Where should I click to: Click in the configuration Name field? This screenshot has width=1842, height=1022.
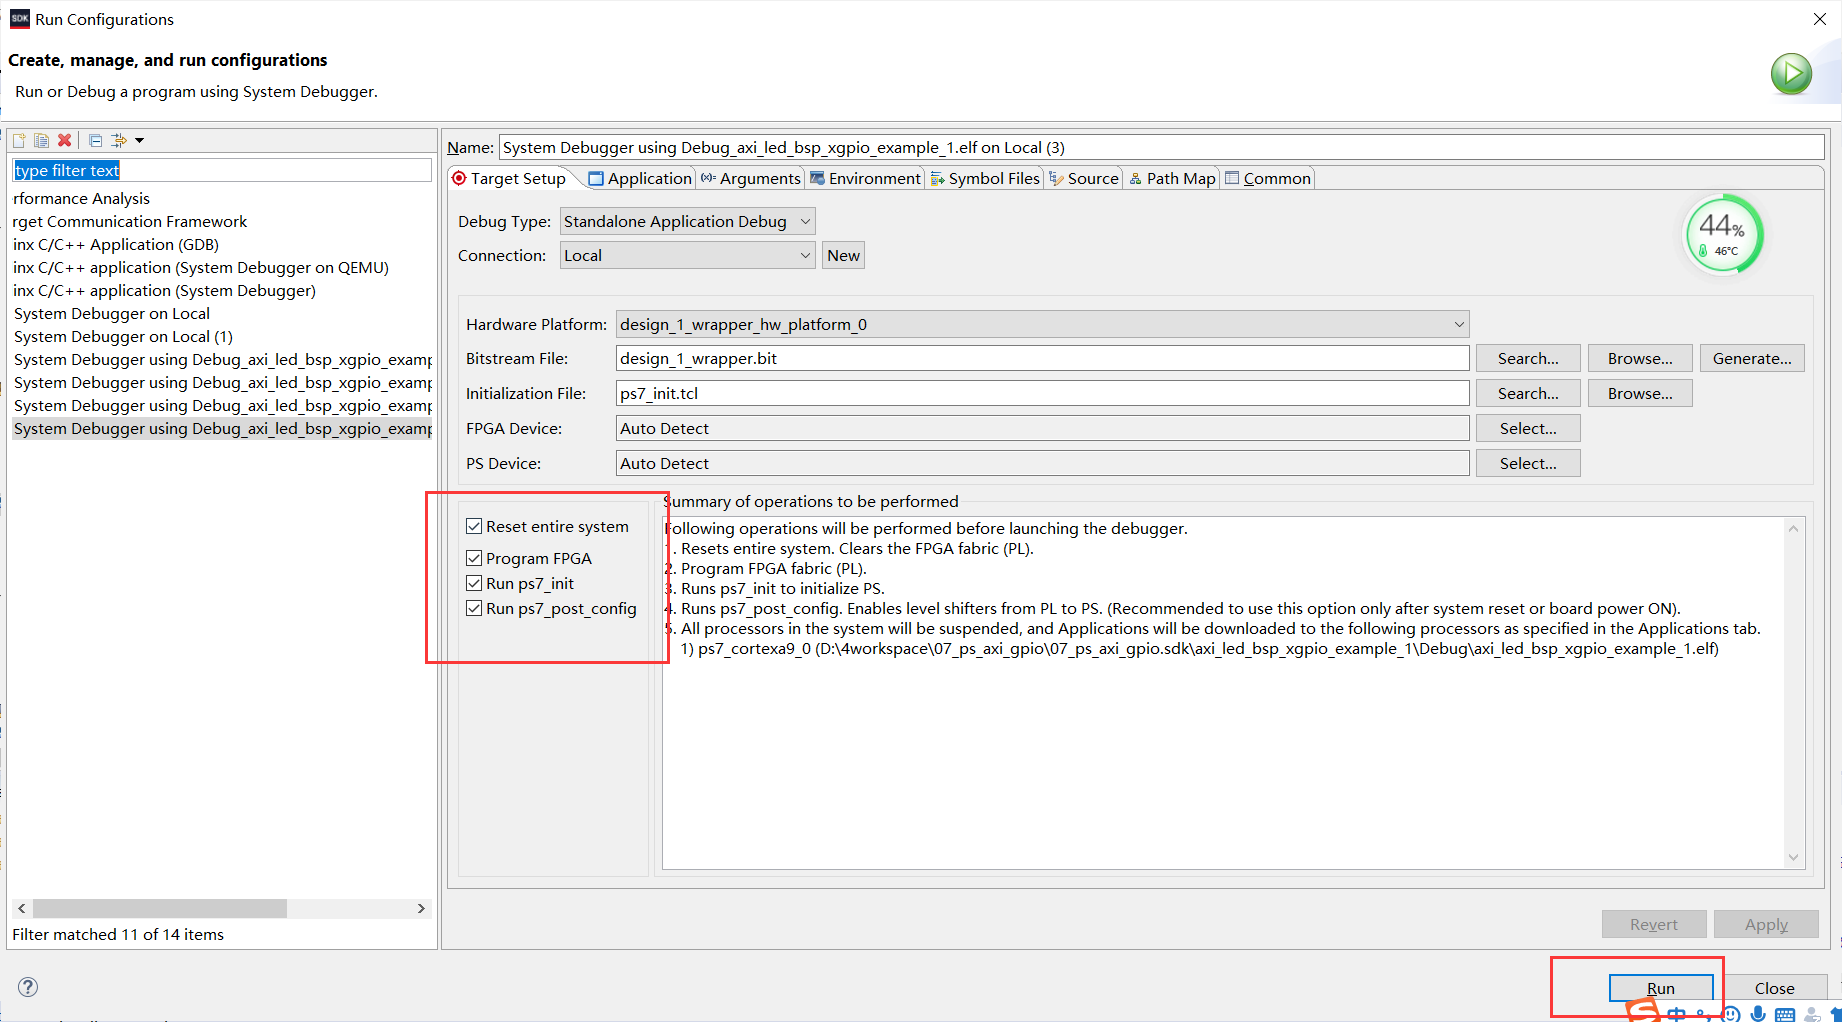[x=1161, y=147]
